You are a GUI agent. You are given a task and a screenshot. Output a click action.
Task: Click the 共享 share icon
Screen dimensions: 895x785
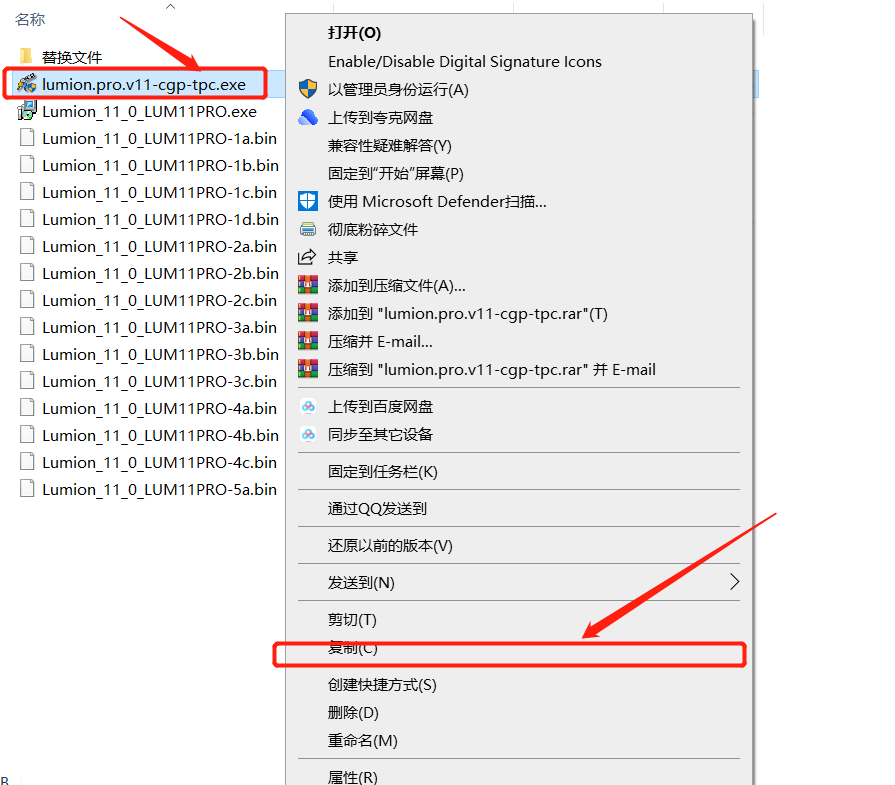308,256
